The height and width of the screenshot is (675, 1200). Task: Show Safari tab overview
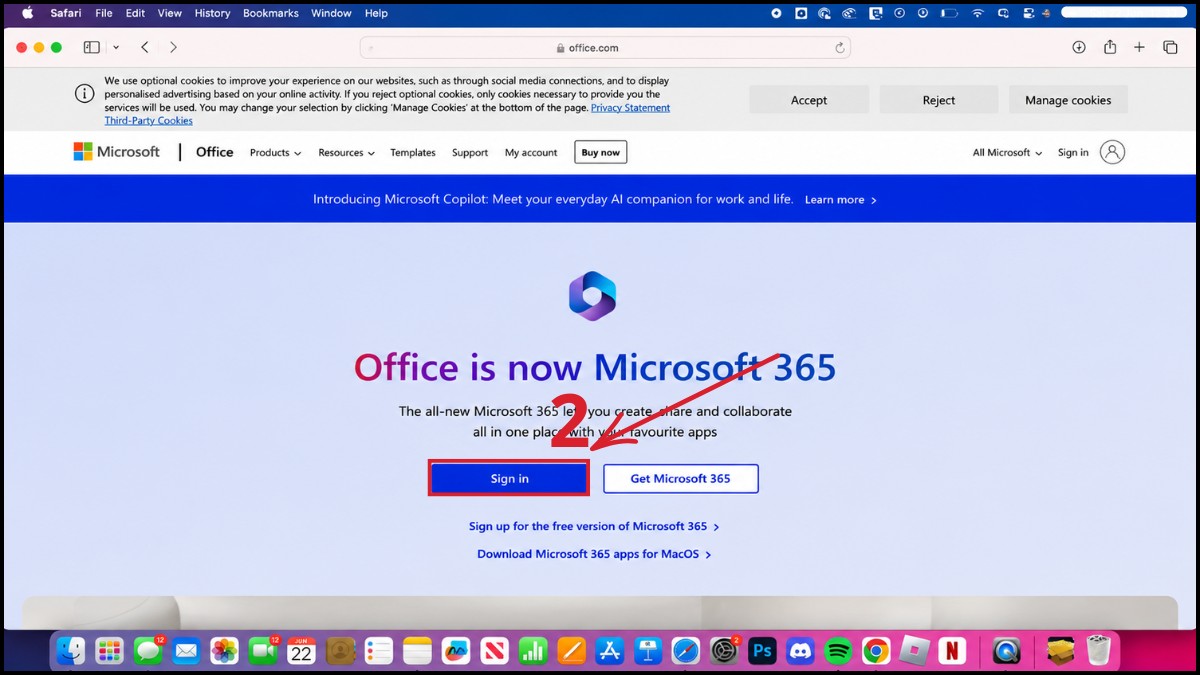click(1170, 47)
